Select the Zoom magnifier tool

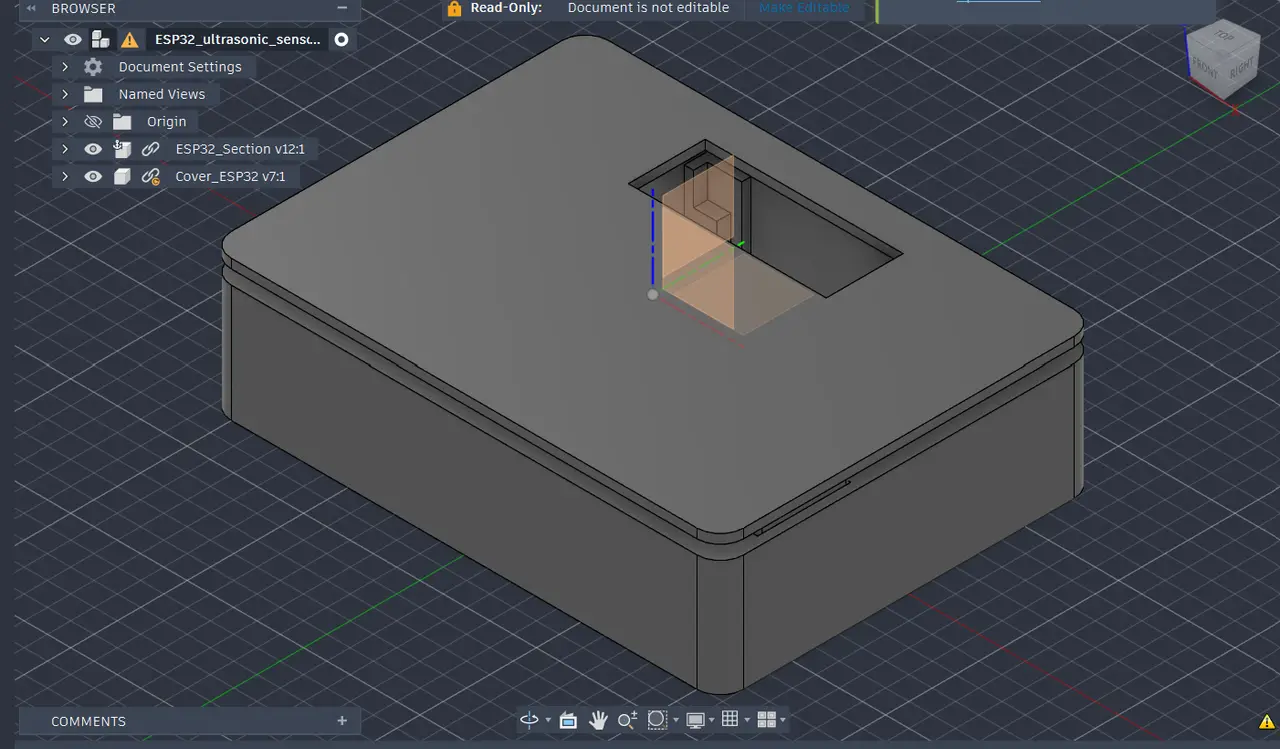coord(627,720)
